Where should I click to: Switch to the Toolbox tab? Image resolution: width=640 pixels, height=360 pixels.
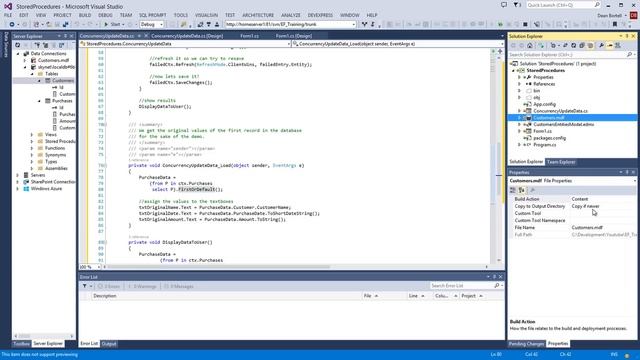(x=21, y=344)
